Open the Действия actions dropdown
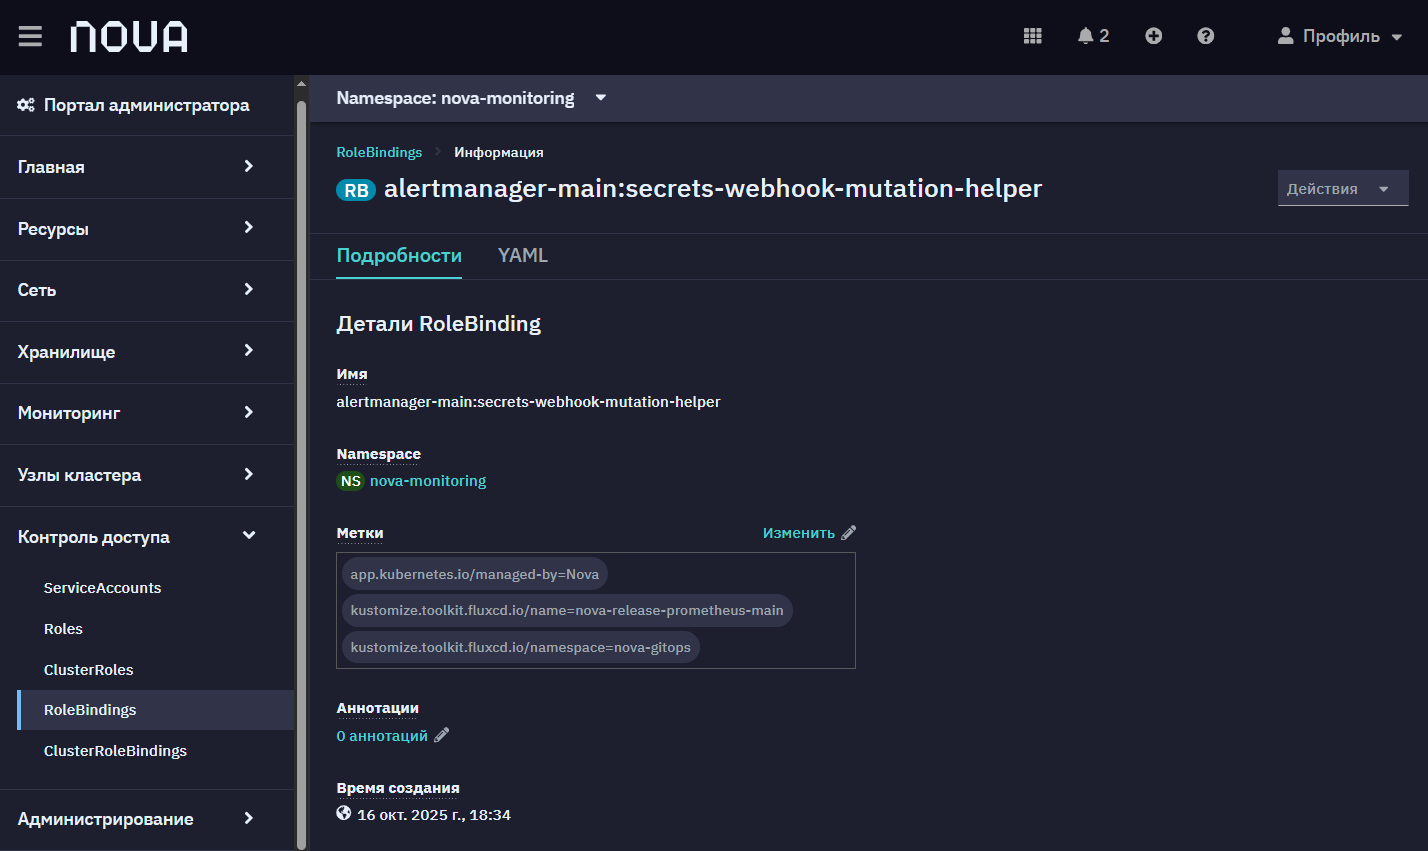The height and width of the screenshot is (851, 1428). point(1343,188)
